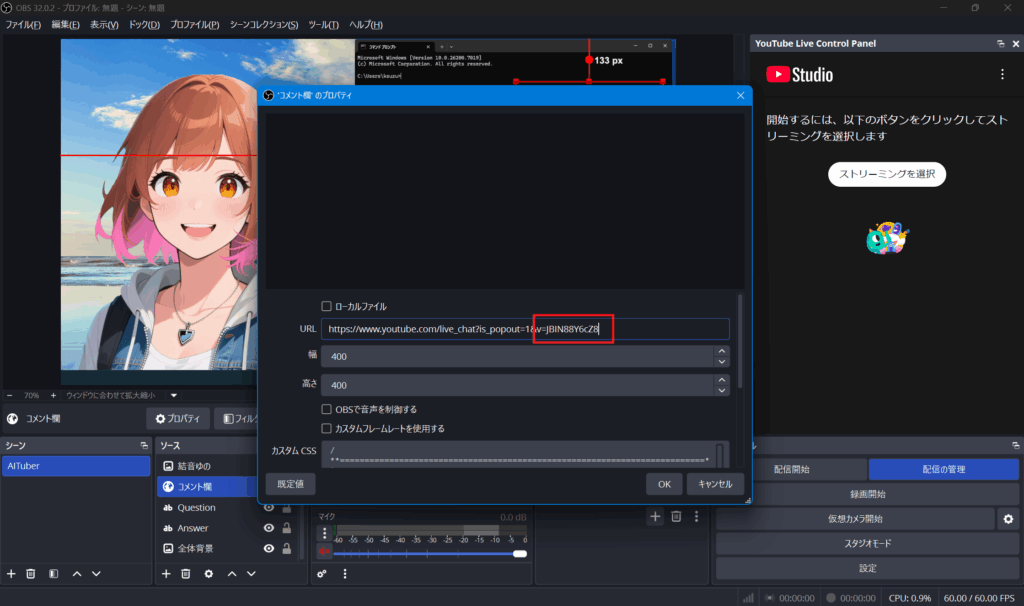Enable the ローカルファイル checkbox
Viewport: 1024px width, 606px height.
point(327,306)
